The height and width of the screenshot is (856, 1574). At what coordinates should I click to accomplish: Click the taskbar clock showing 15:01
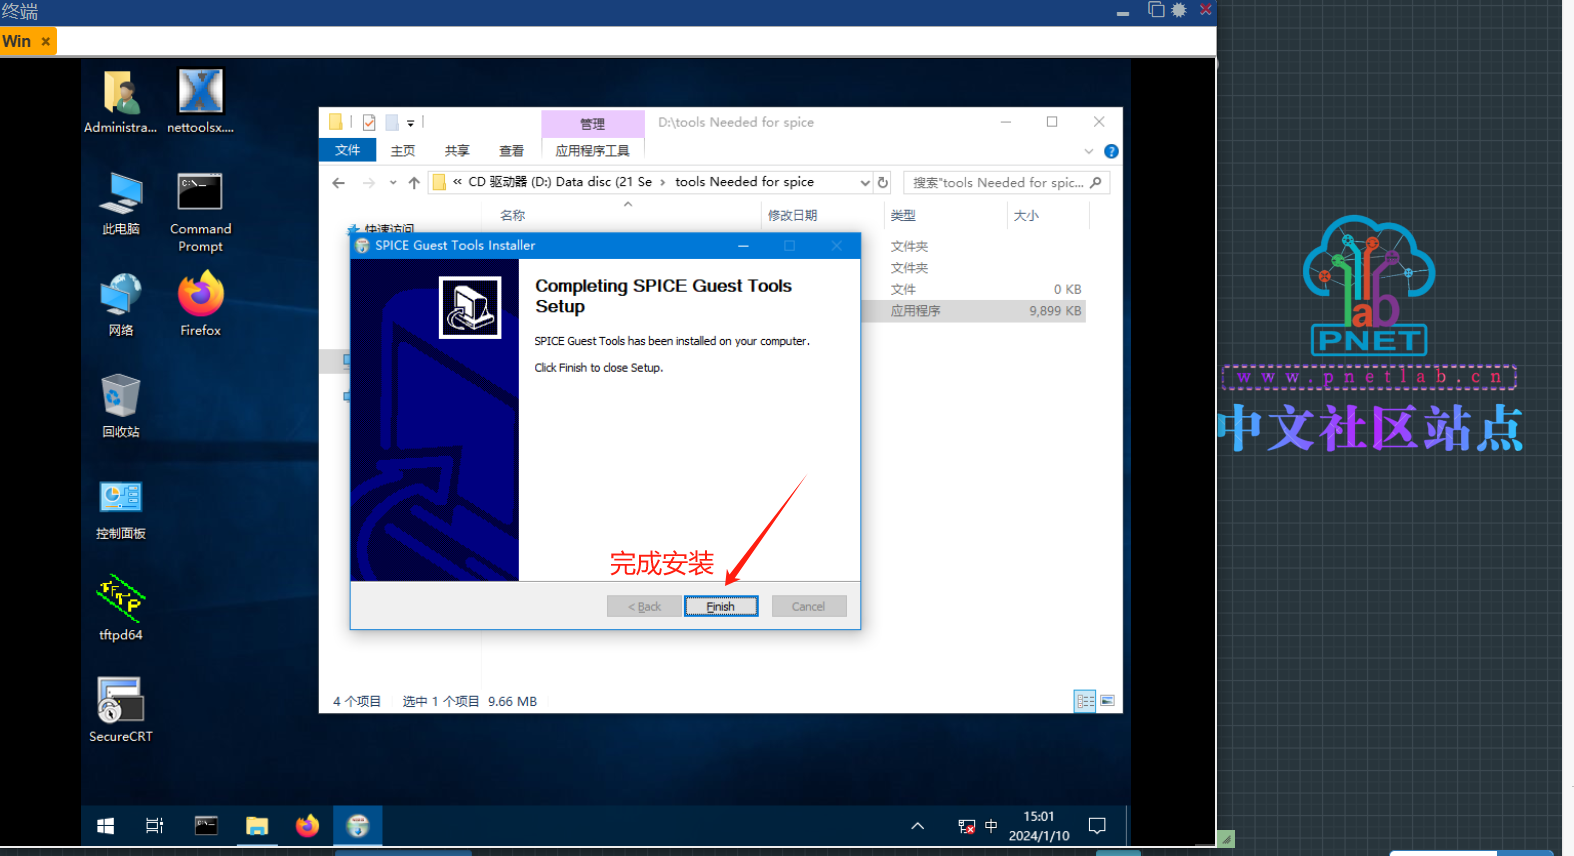[1039, 826]
